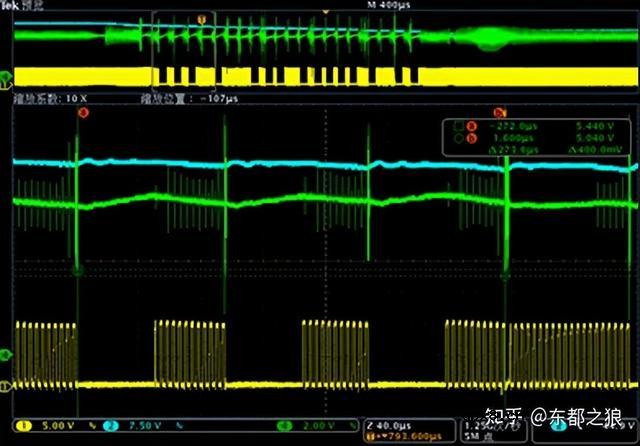Click cursor b circle icon in readout

[458, 138]
